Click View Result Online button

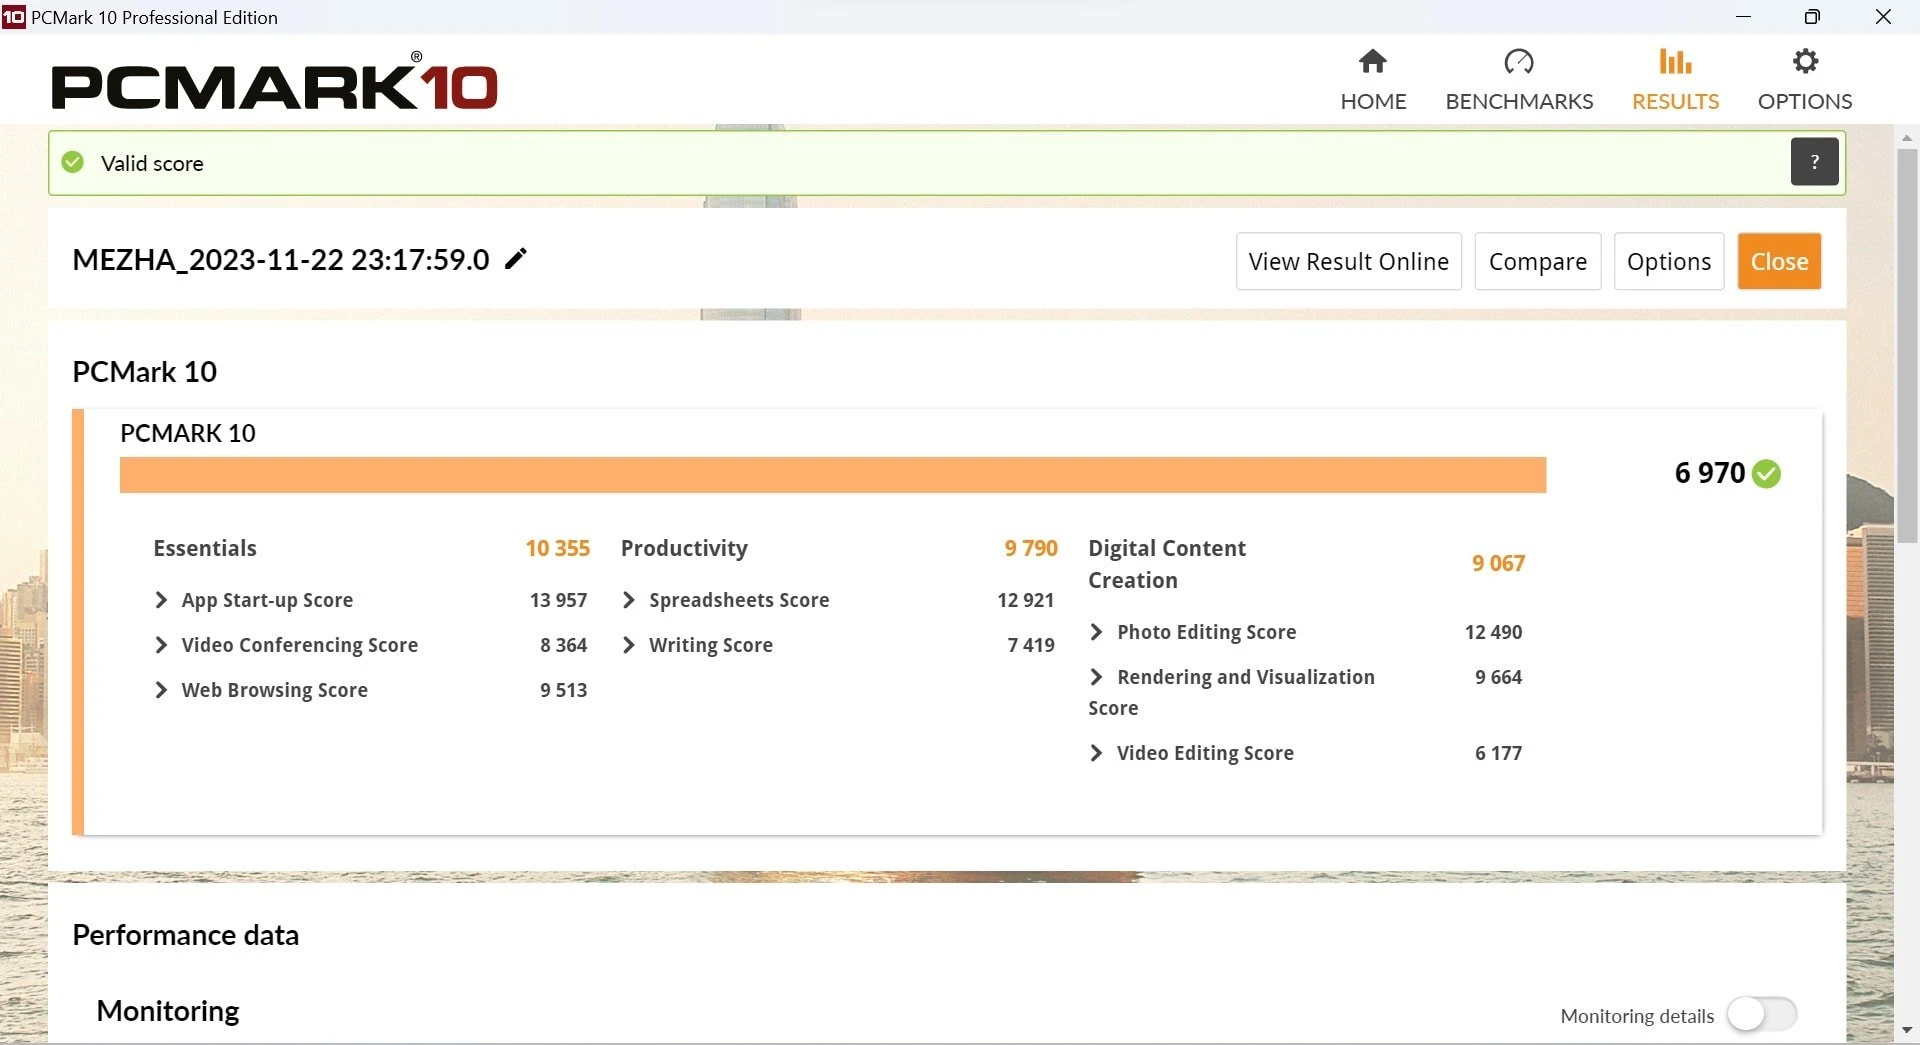(1348, 261)
